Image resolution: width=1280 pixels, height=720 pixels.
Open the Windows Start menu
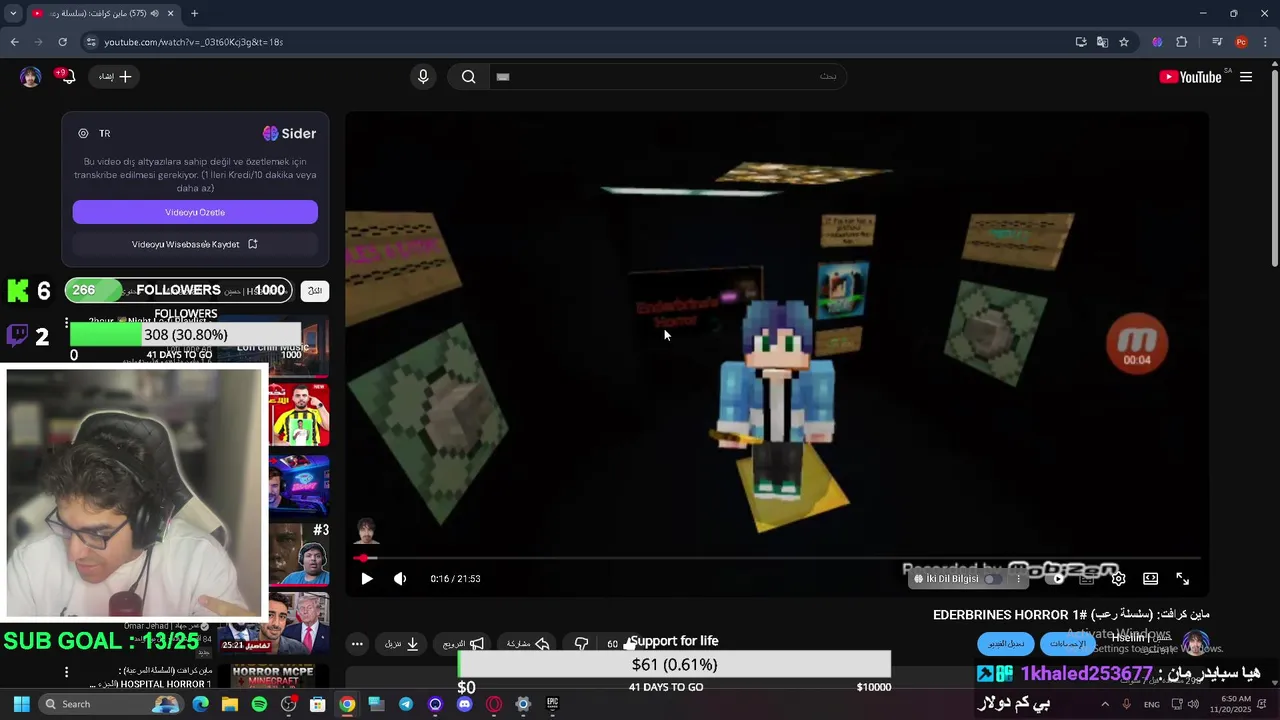point(21,704)
